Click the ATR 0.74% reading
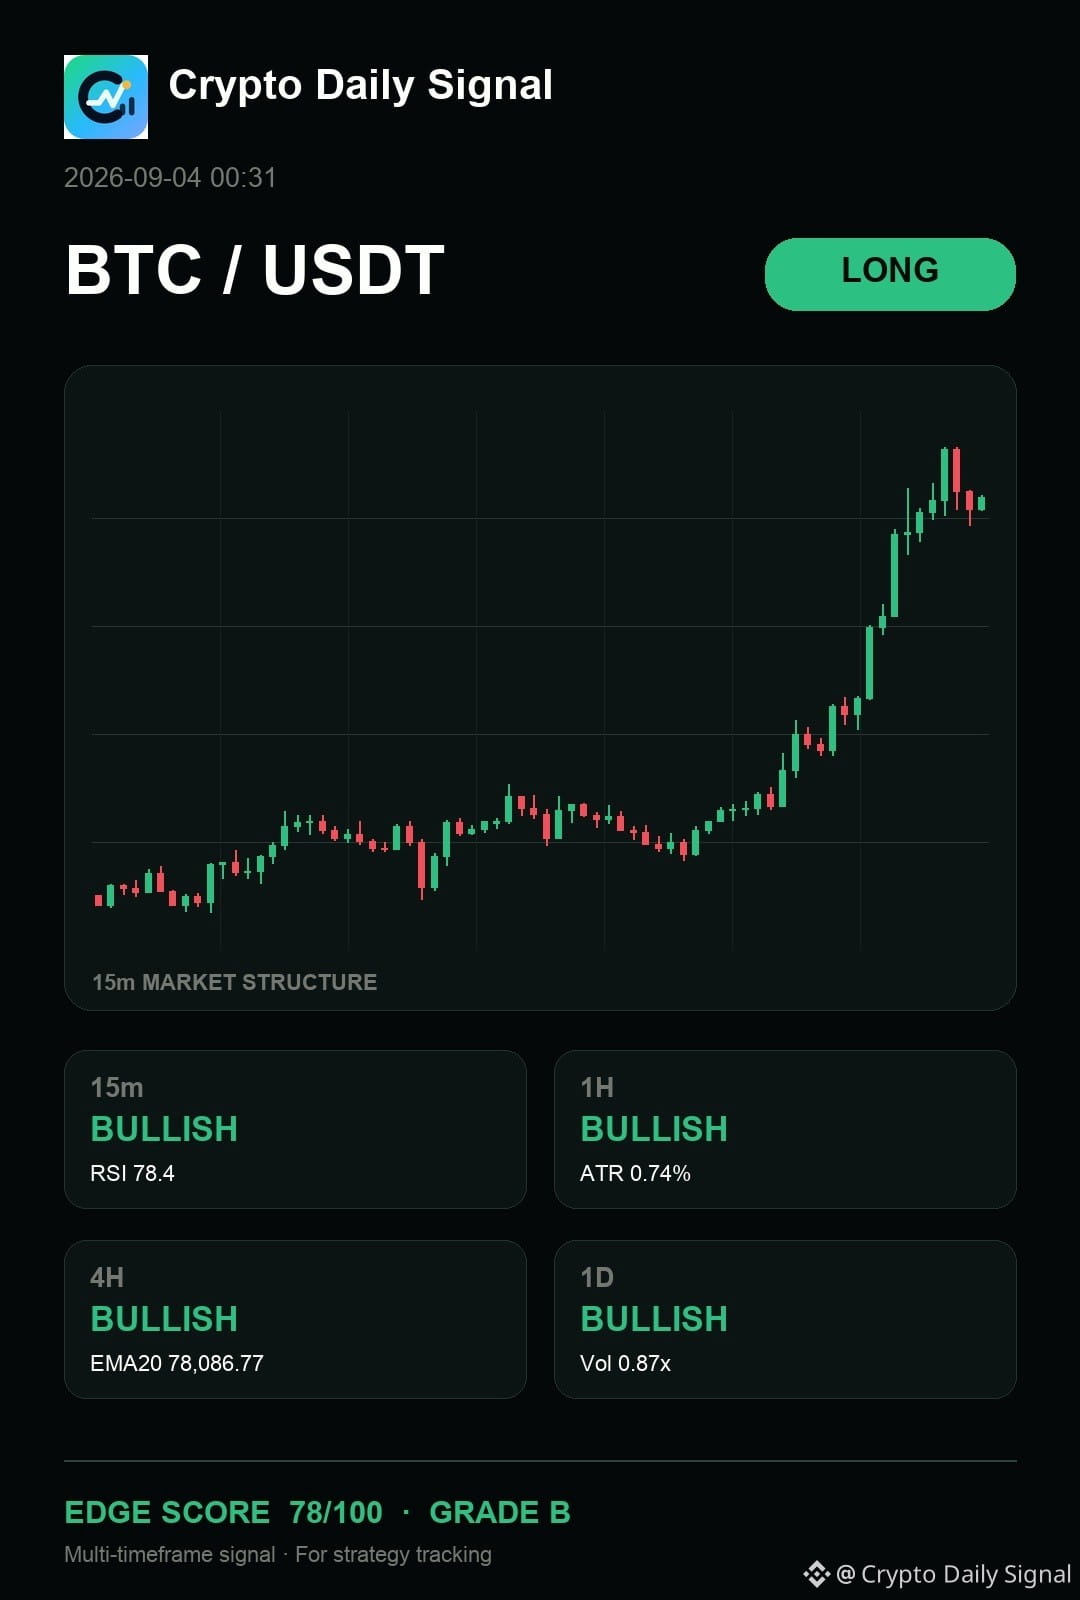 pos(635,1173)
